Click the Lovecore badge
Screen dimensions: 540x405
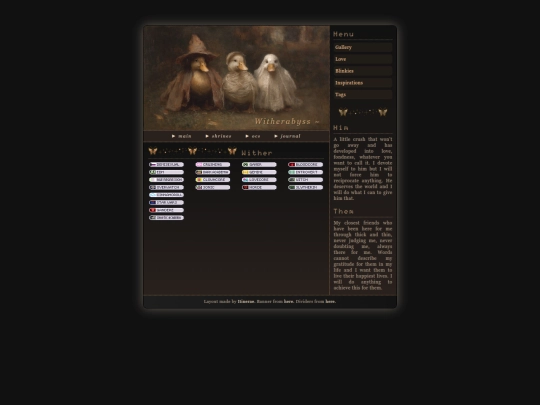click(259, 180)
